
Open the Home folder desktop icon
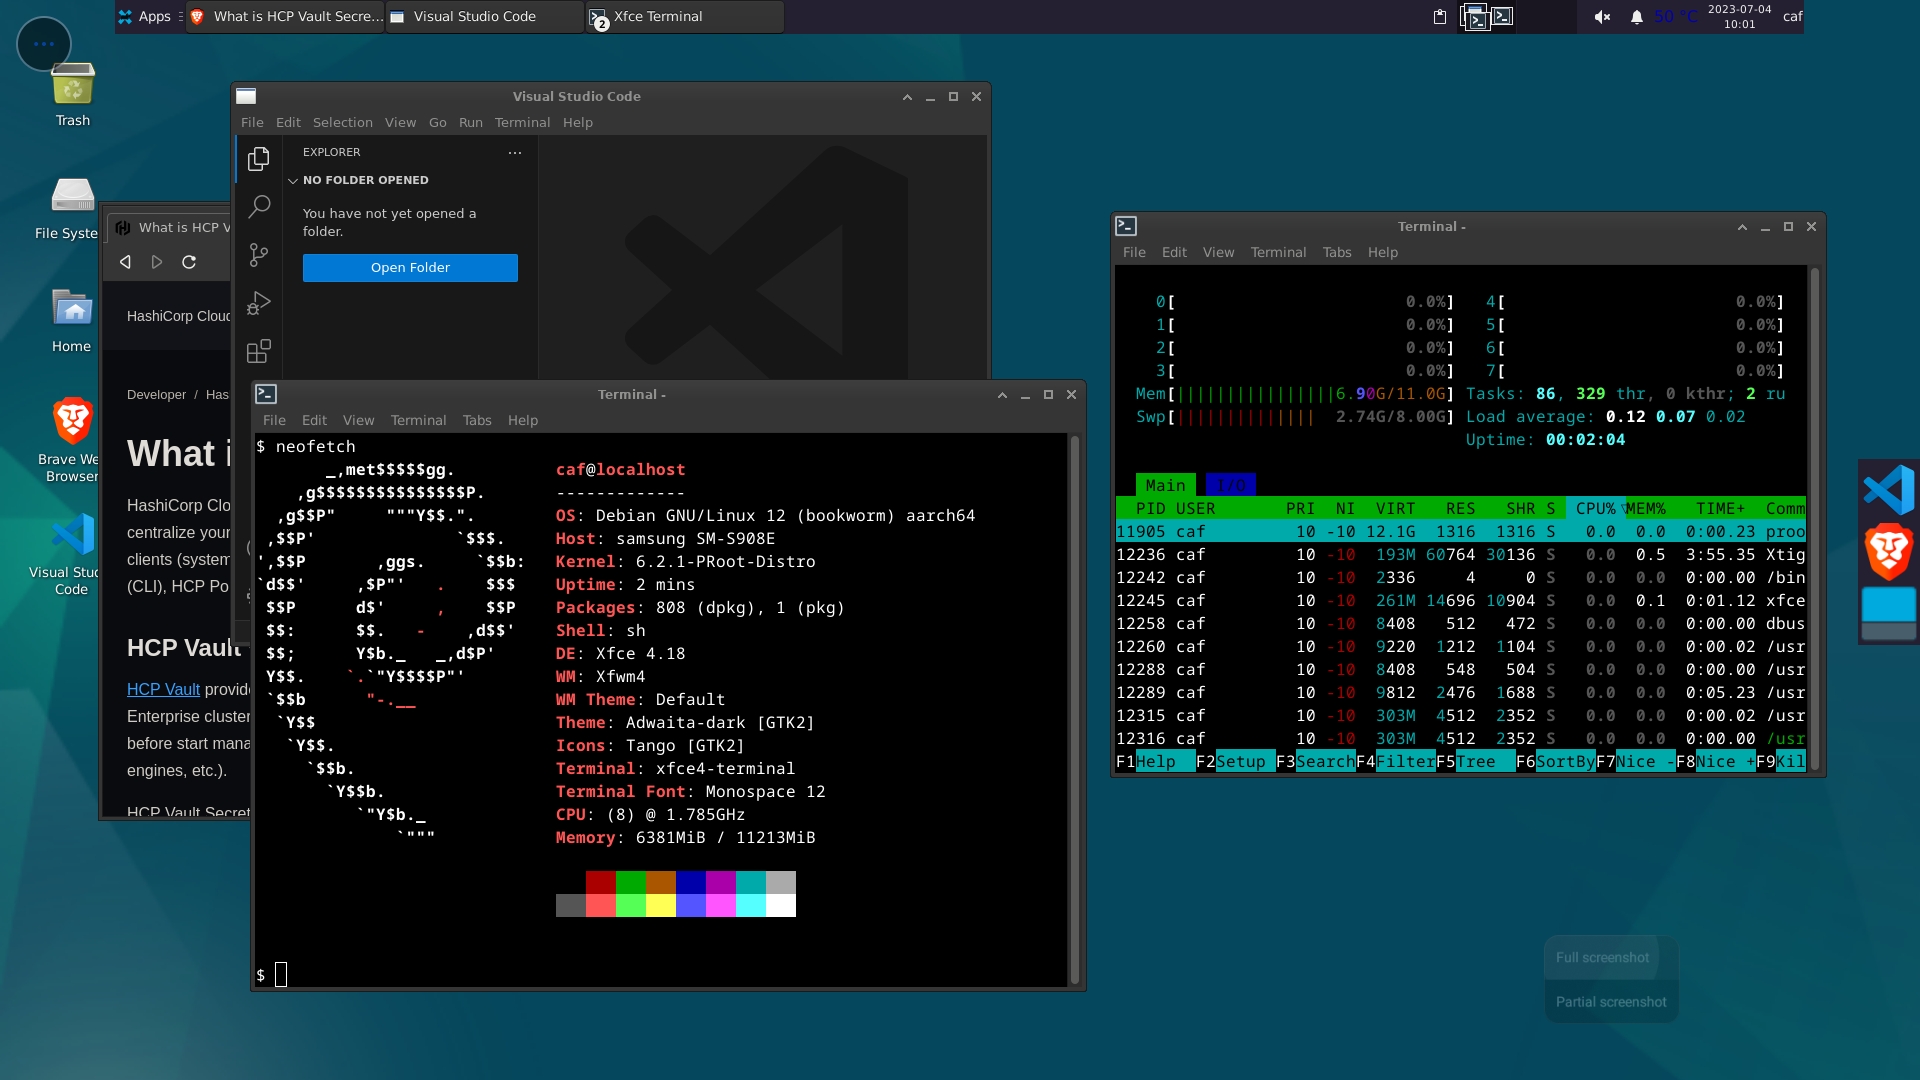click(x=72, y=321)
